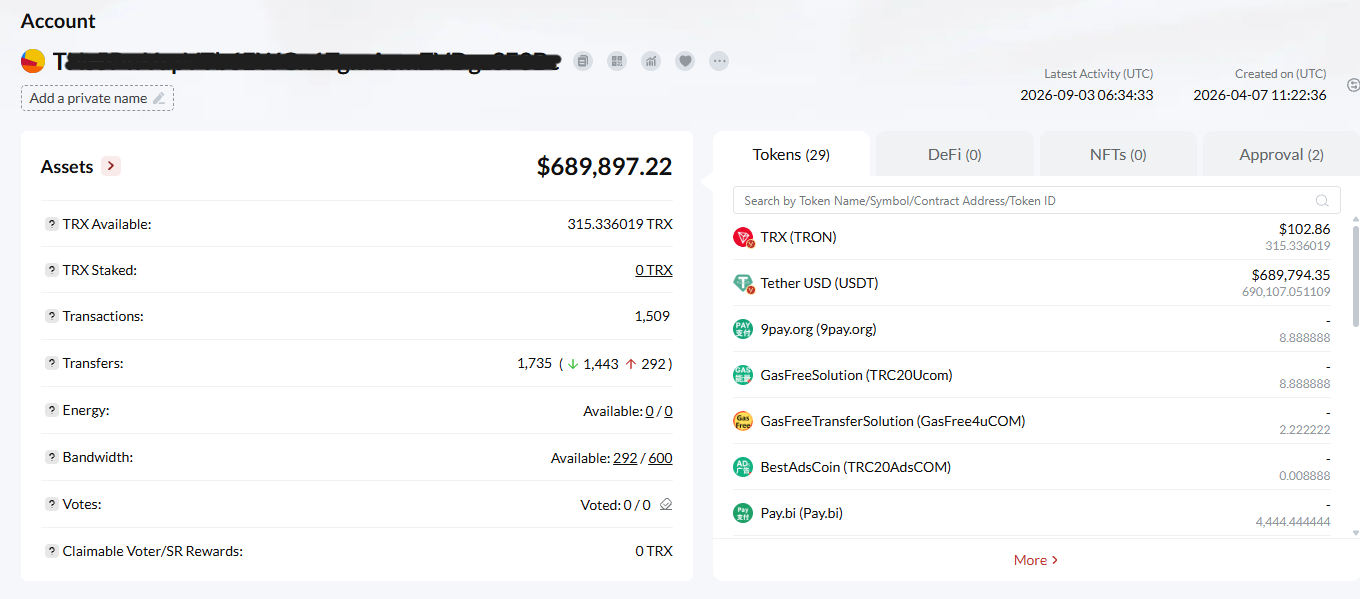Click the help icon beside Transactions
The width and height of the screenshot is (1360, 599).
tap(51, 316)
